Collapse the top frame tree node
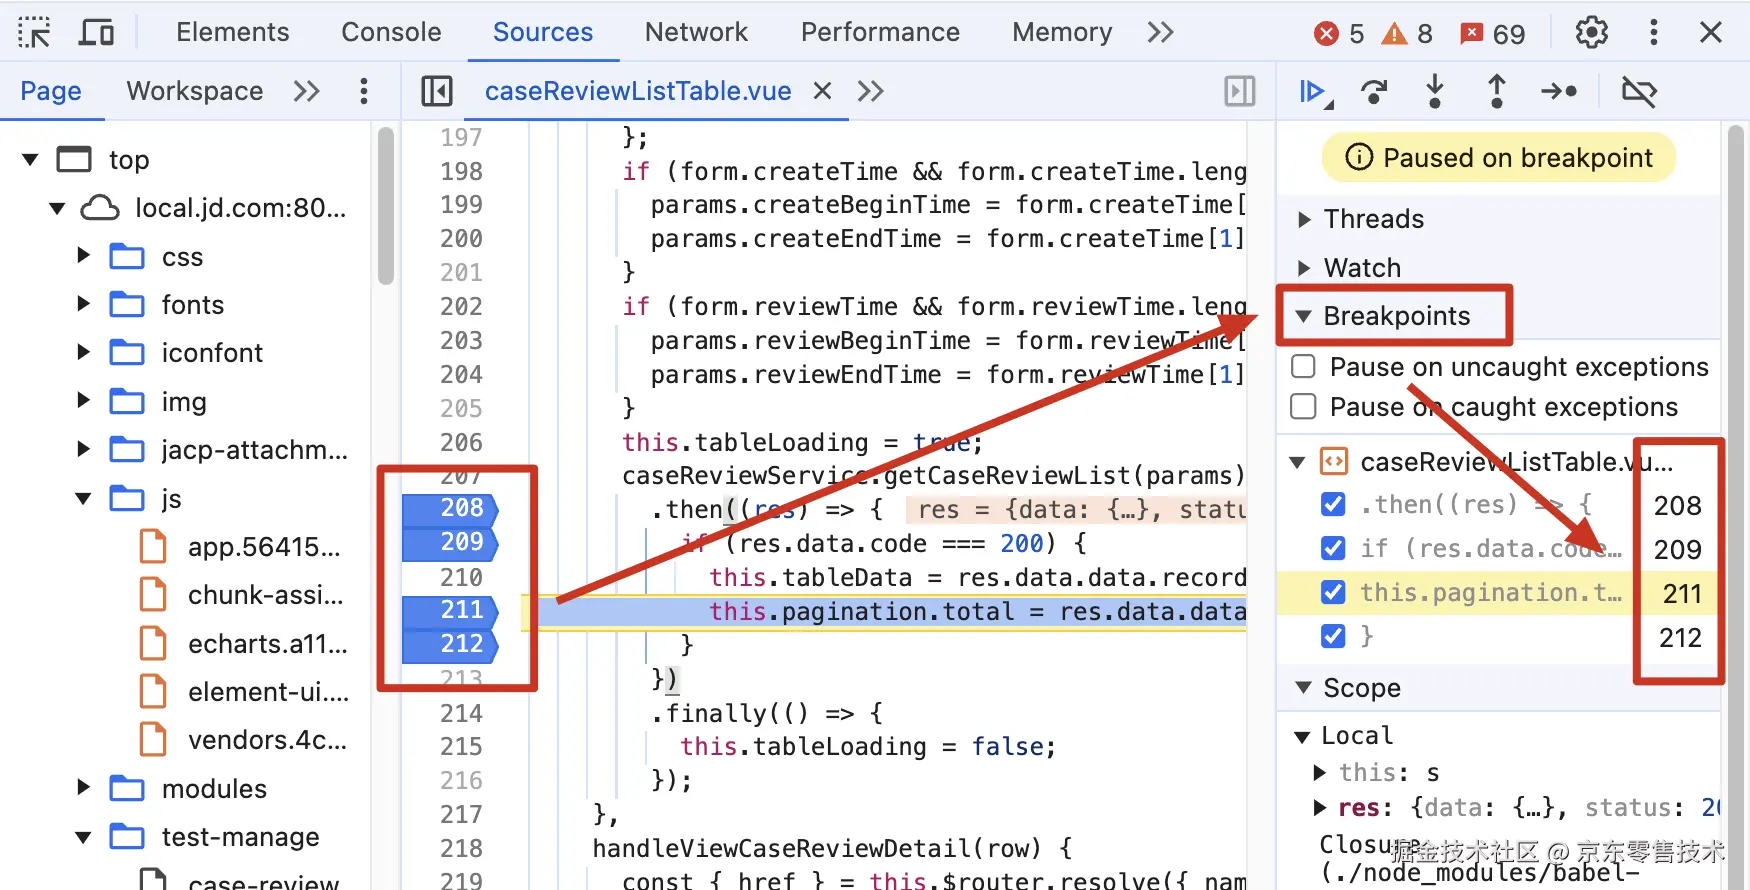The image size is (1750, 890). 30,160
